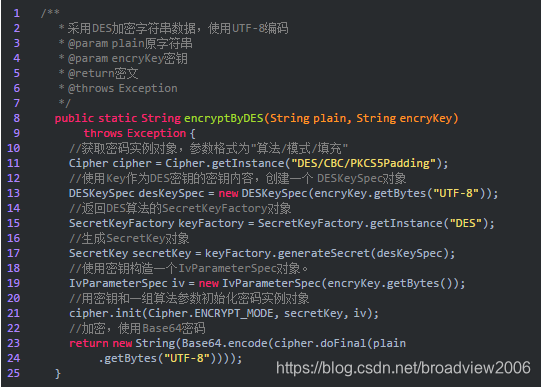Click line number 8 in the gutter
Screen dimensions: 541x387
(17, 118)
